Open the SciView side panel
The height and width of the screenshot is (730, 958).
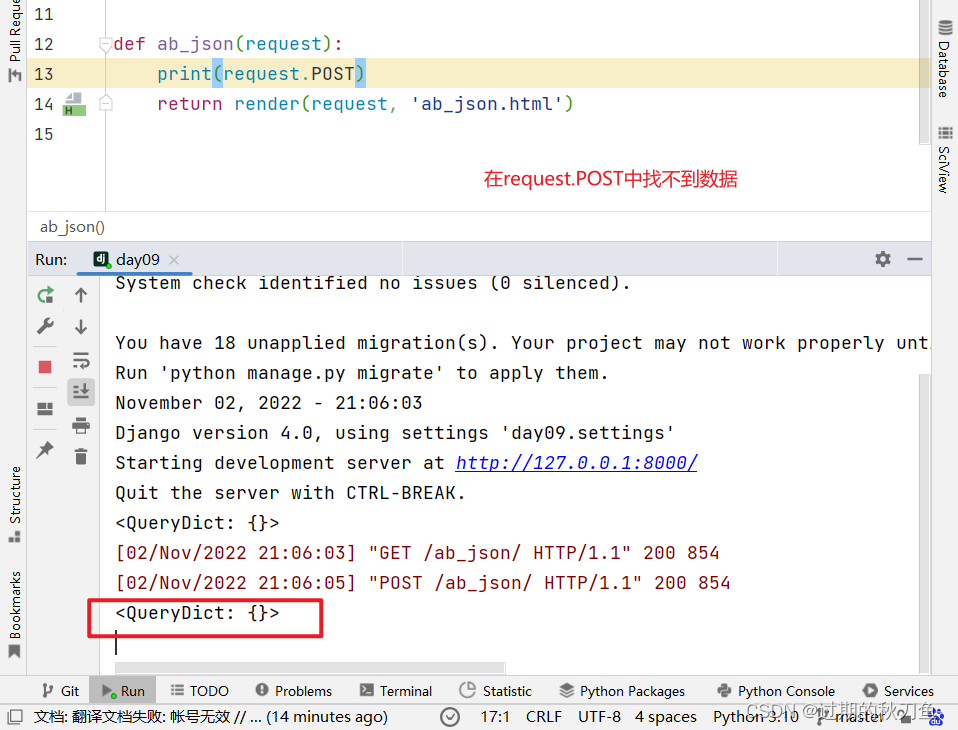[x=945, y=160]
